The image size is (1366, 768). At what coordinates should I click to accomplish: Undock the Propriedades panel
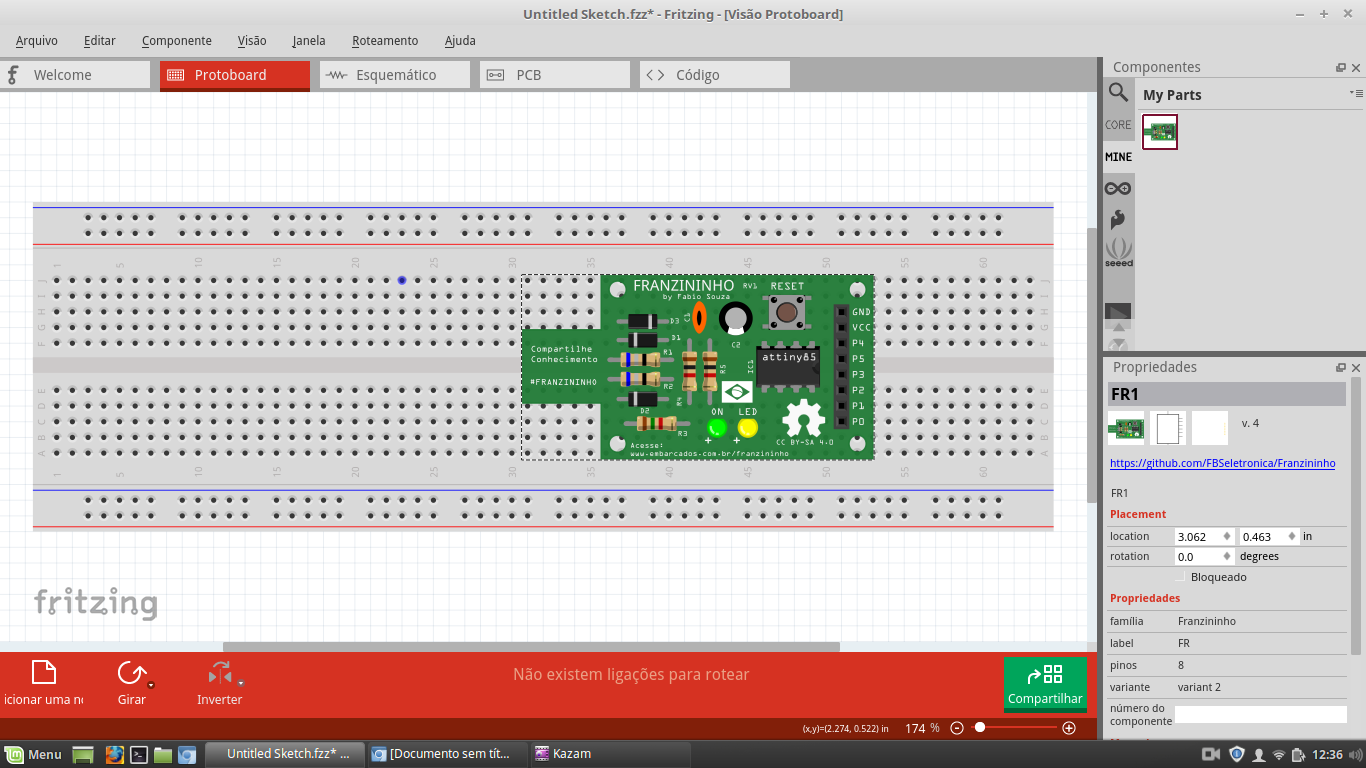[1341, 368]
